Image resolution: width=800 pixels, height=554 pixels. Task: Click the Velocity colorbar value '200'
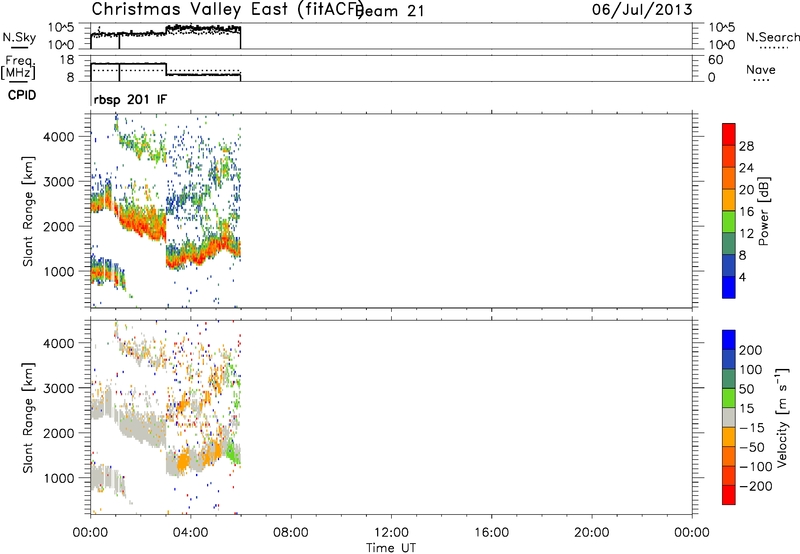pos(751,350)
